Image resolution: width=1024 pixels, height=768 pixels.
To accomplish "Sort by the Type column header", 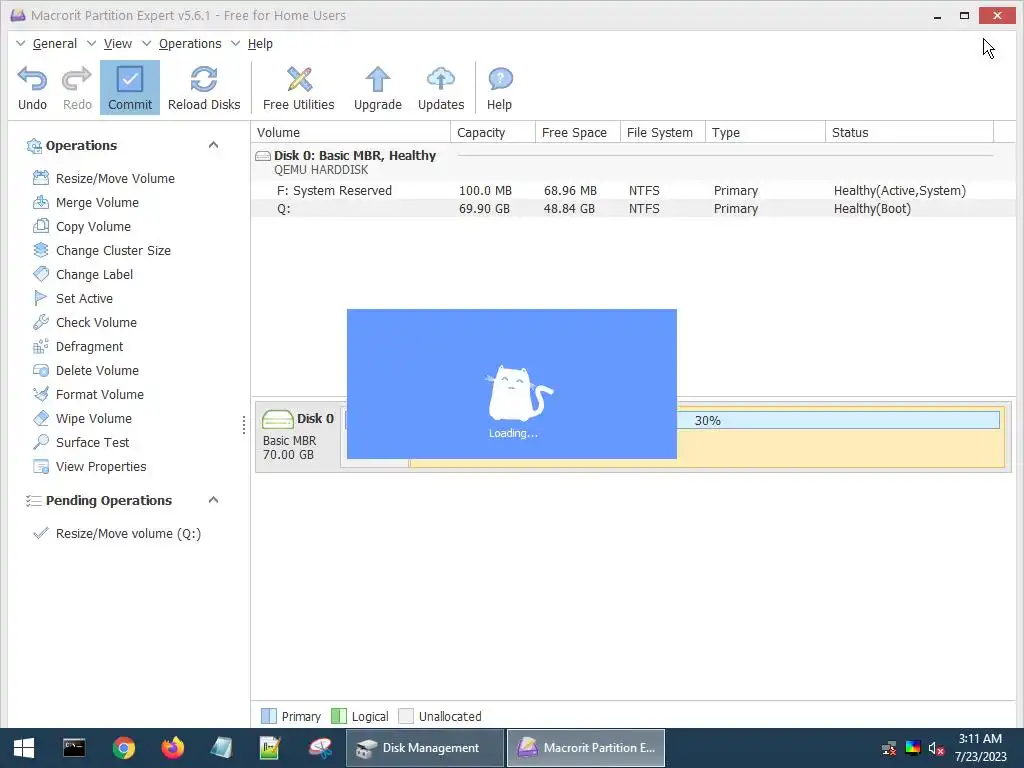I will pyautogui.click(x=765, y=133).
